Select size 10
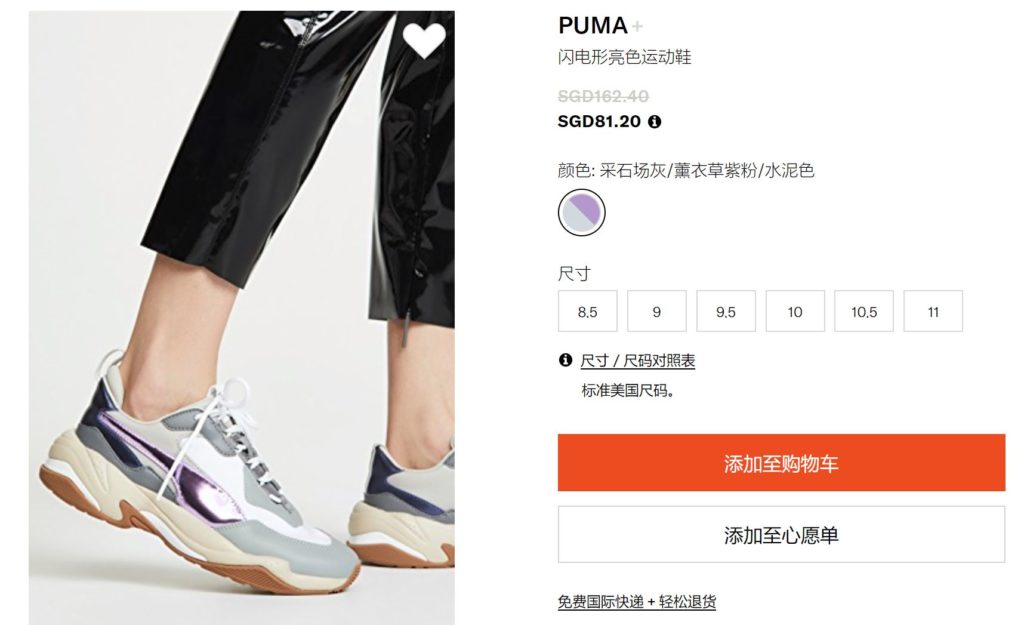Image resolution: width=1024 pixels, height=625 pixels. 795,312
